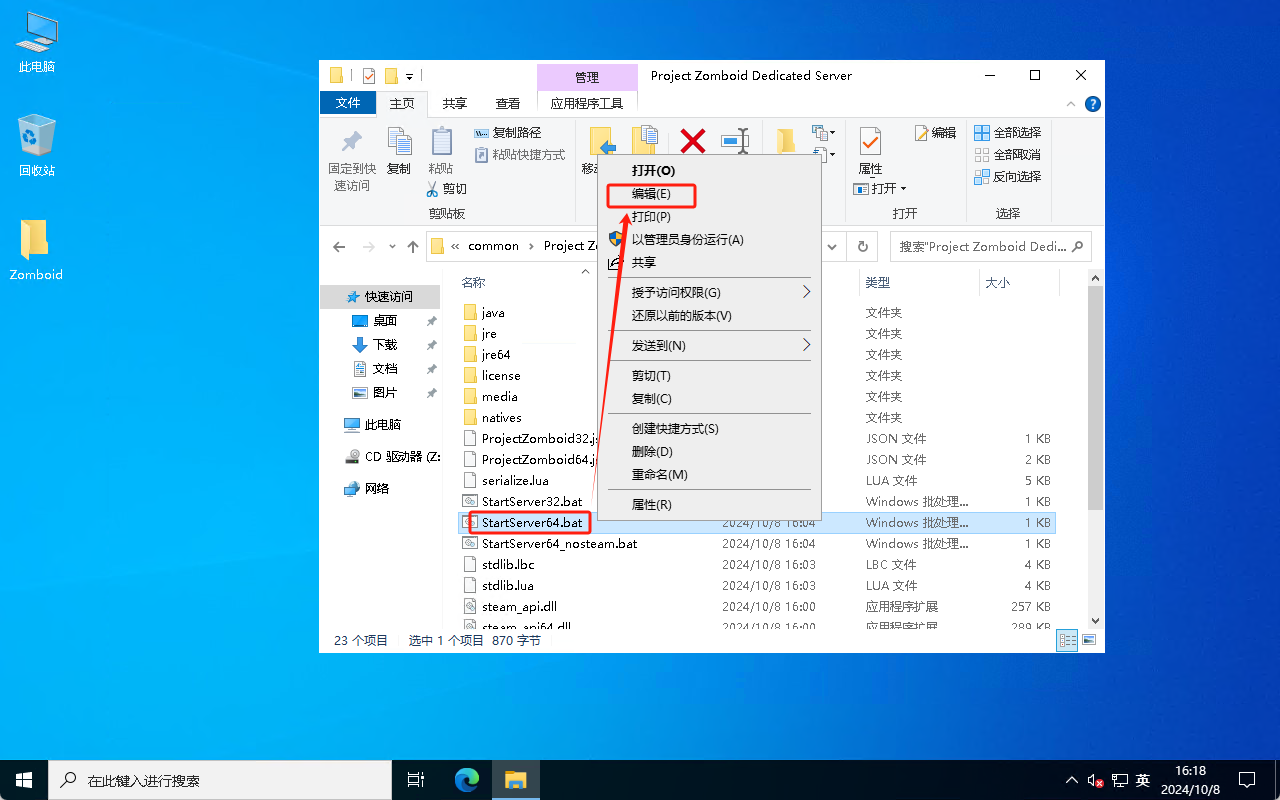Click 全部取消 select none

(x=1007, y=154)
